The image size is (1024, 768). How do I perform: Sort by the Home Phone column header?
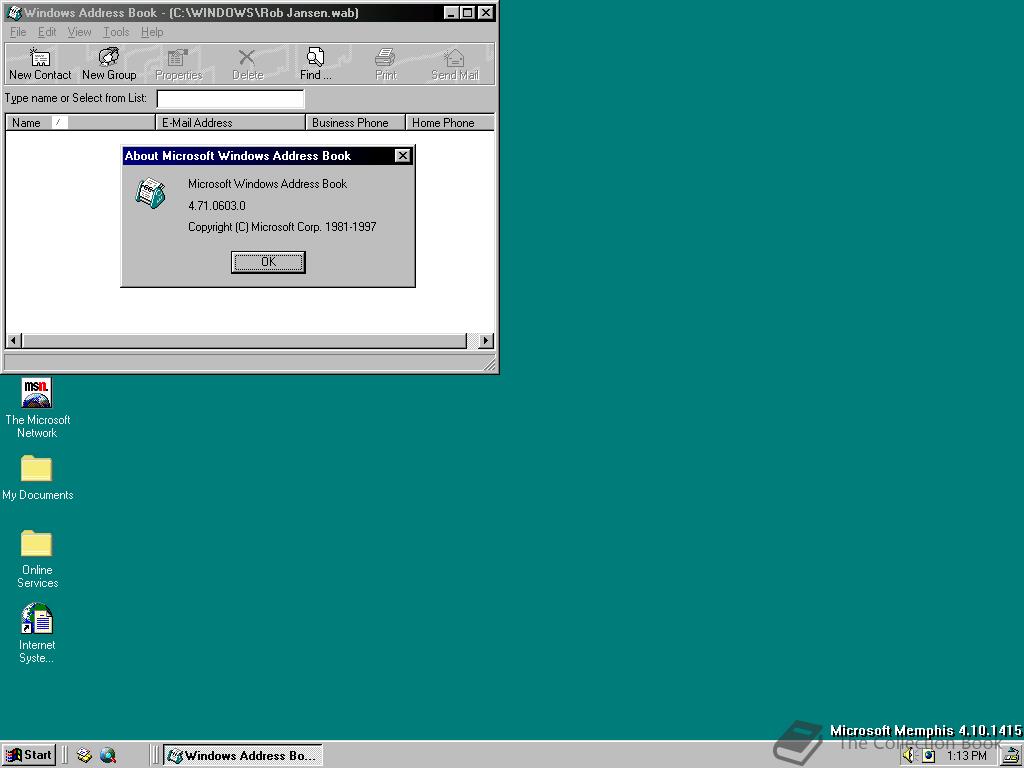450,123
